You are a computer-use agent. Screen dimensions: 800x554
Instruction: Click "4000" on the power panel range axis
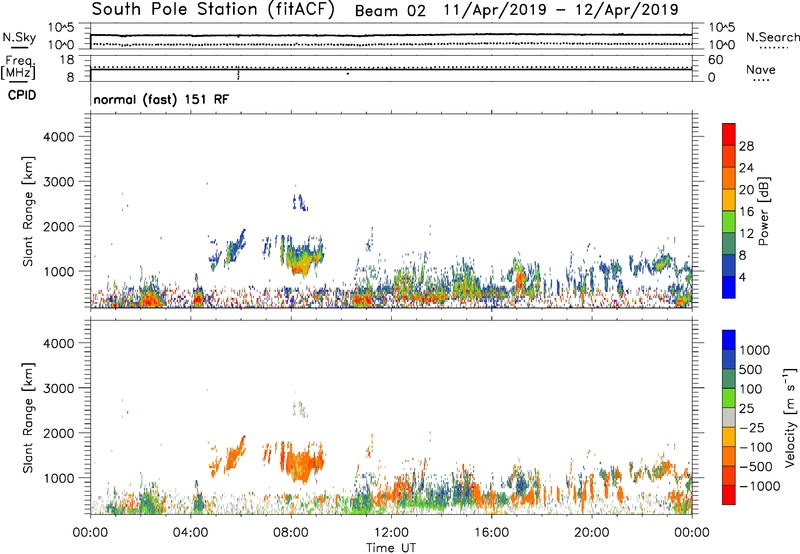[x=59, y=137]
